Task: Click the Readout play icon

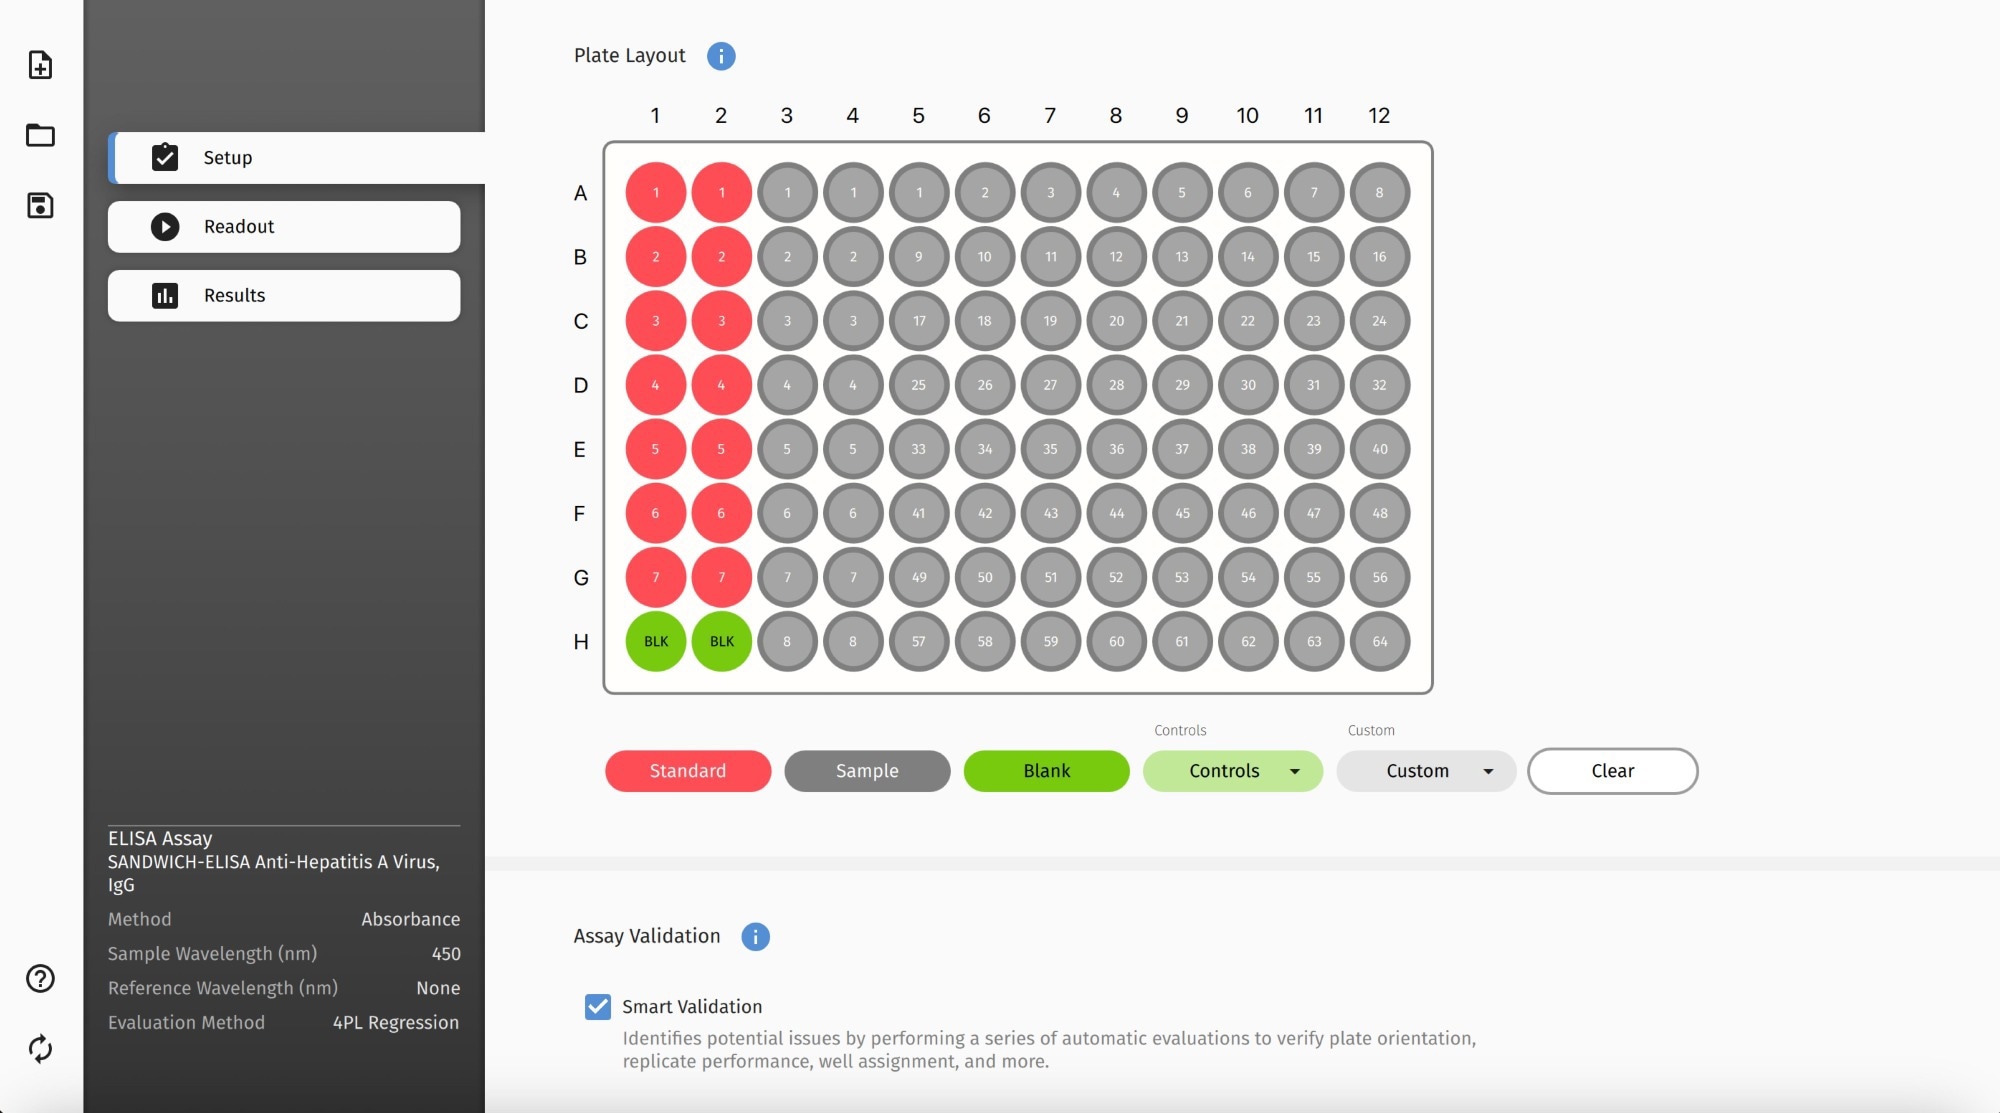Action: [x=165, y=227]
